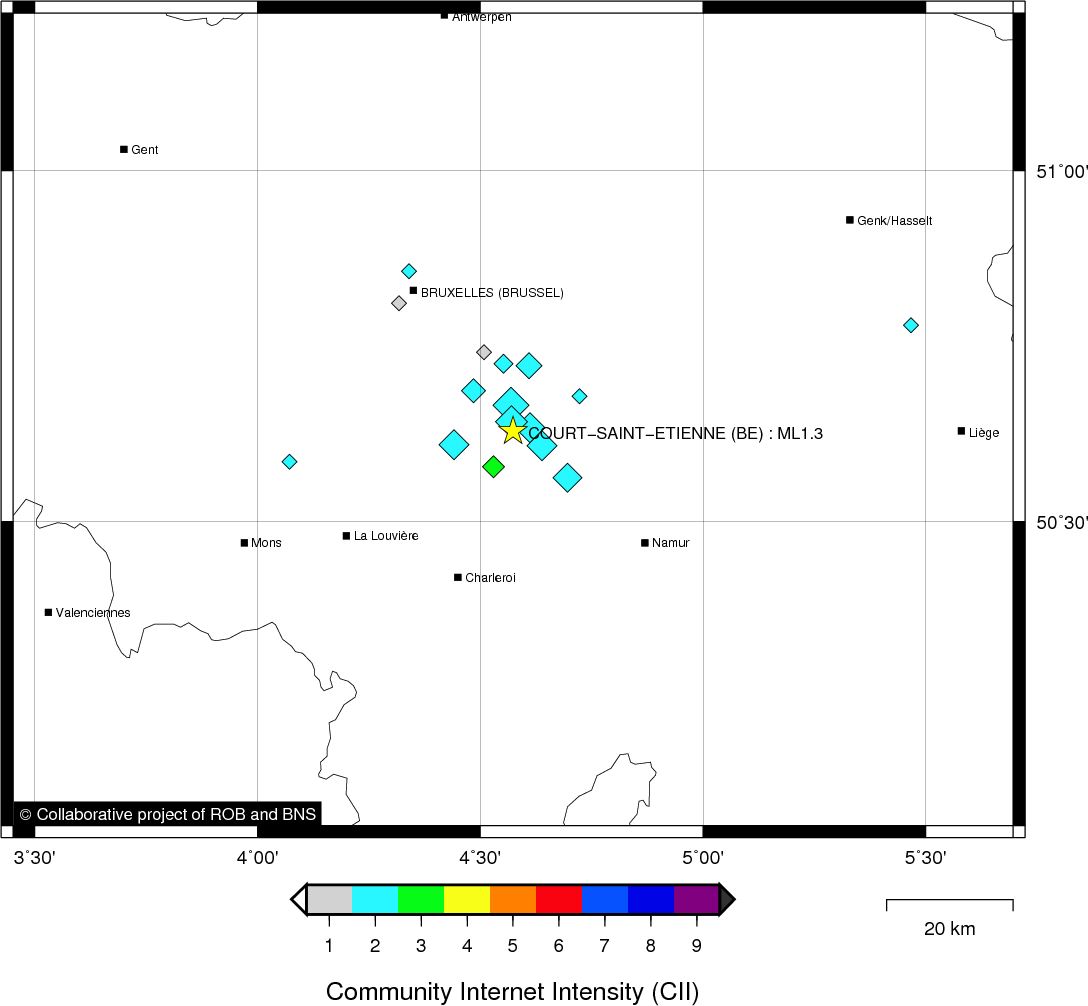Click the COURT-SAINT-ETIENNE ML1.3 label
The image size is (1088, 1006).
coord(676,433)
